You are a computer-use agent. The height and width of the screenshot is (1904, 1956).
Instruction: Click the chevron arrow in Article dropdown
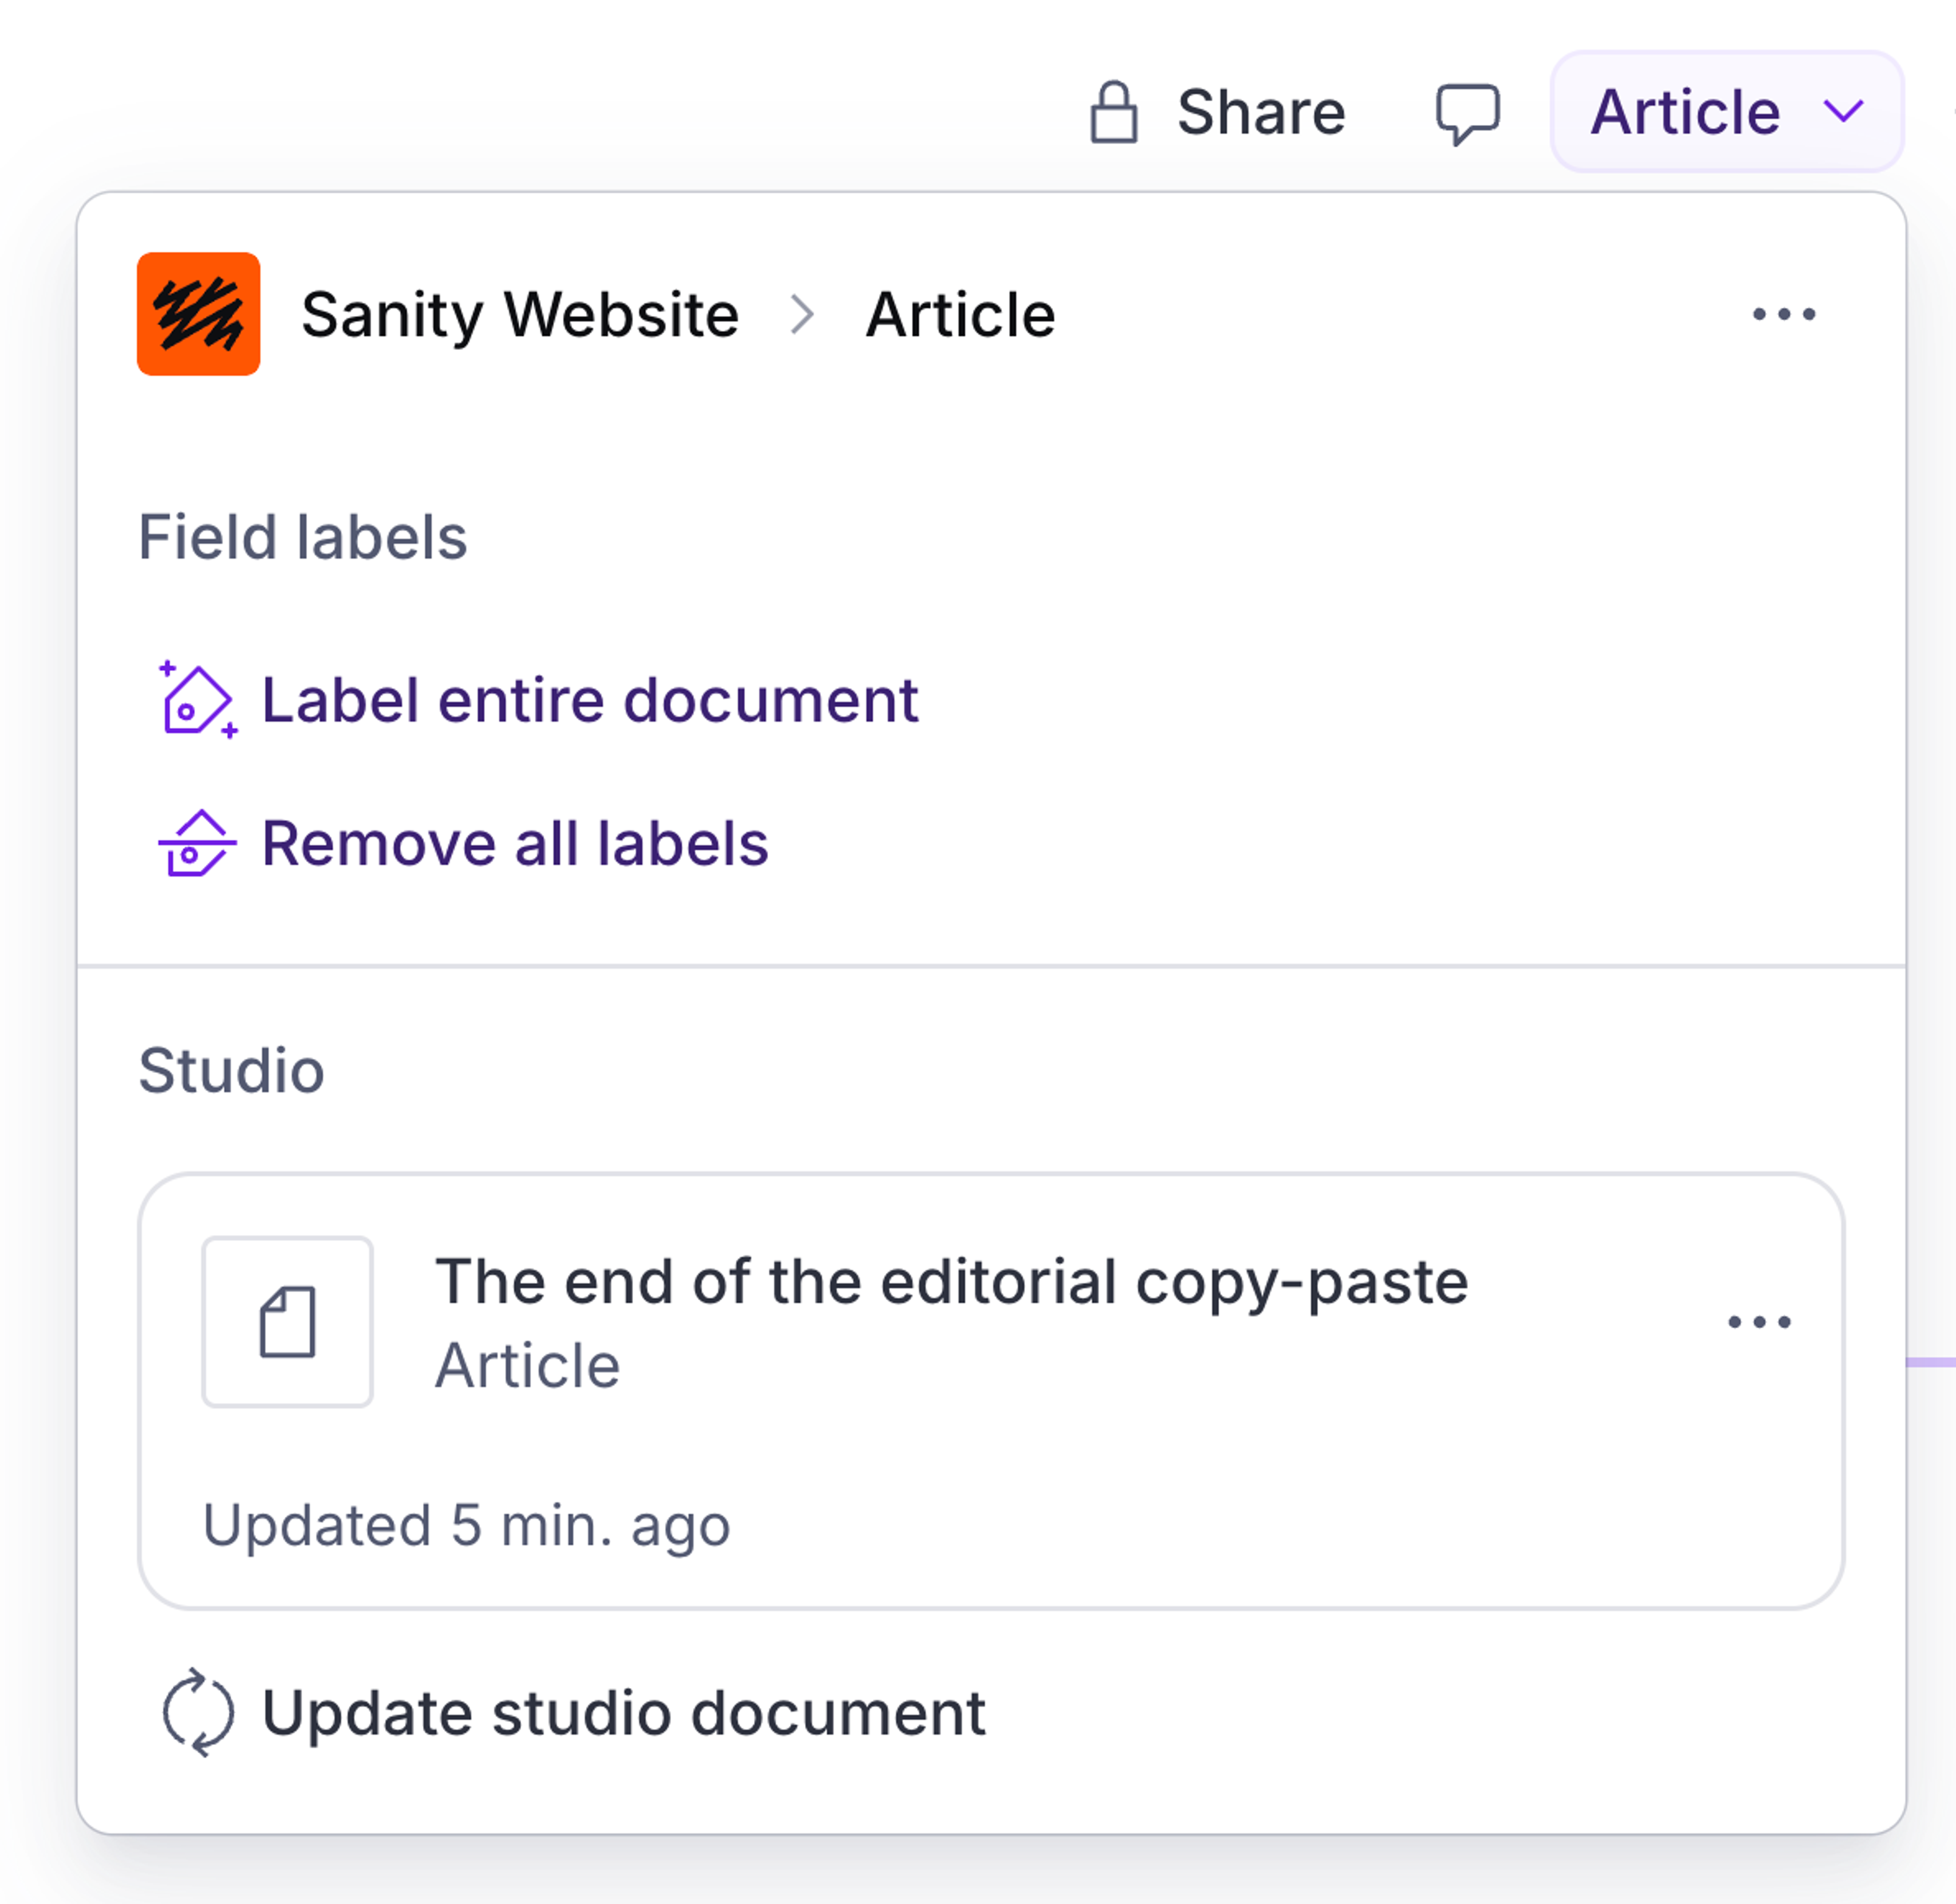coord(1843,110)
